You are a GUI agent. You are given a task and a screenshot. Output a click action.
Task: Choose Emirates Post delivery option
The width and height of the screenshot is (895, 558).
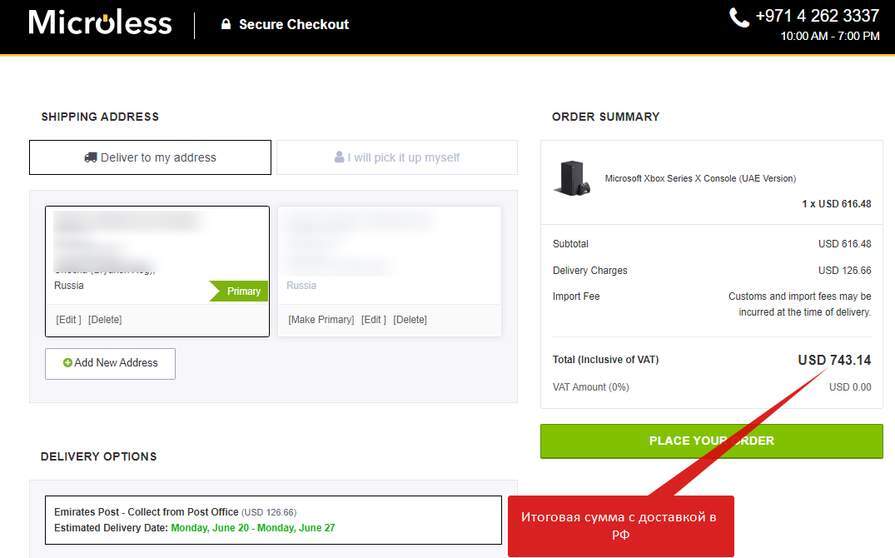click(273, 519)
